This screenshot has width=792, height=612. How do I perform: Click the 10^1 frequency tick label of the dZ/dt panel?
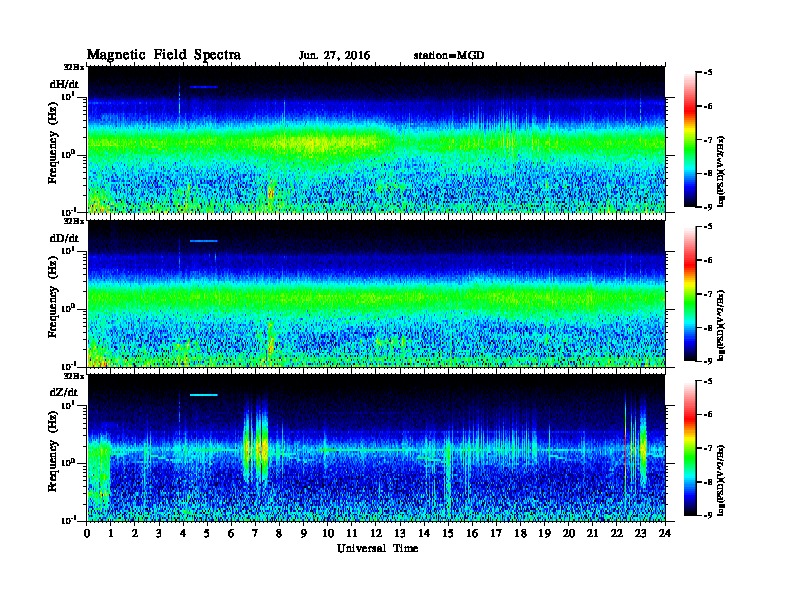(x=68, y=404)
